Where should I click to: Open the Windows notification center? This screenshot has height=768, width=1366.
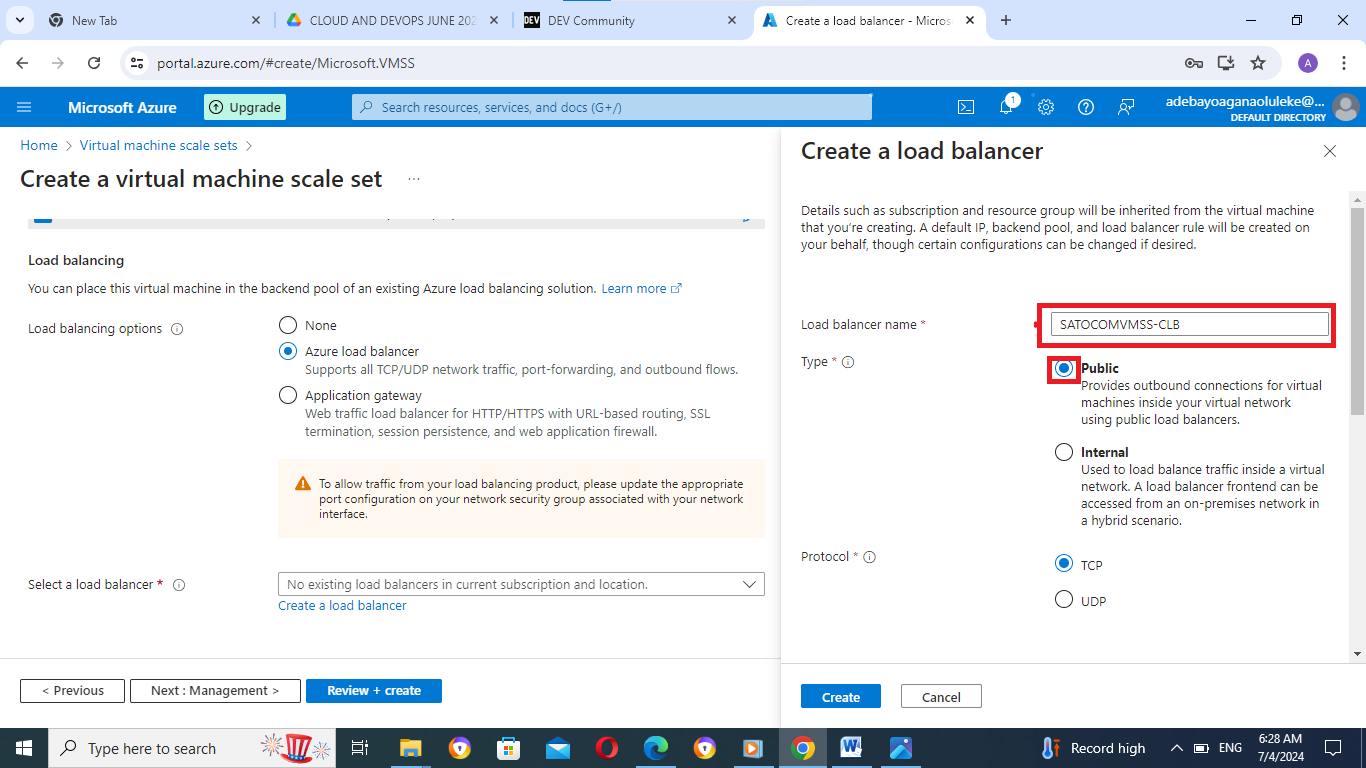[x=1333, y=748]
